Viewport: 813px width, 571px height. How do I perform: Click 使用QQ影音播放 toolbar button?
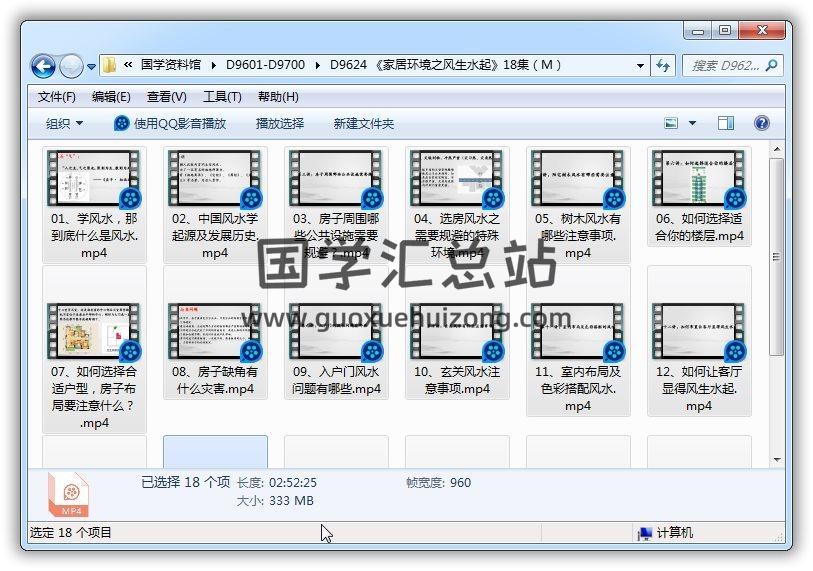[x=170, y=123]
